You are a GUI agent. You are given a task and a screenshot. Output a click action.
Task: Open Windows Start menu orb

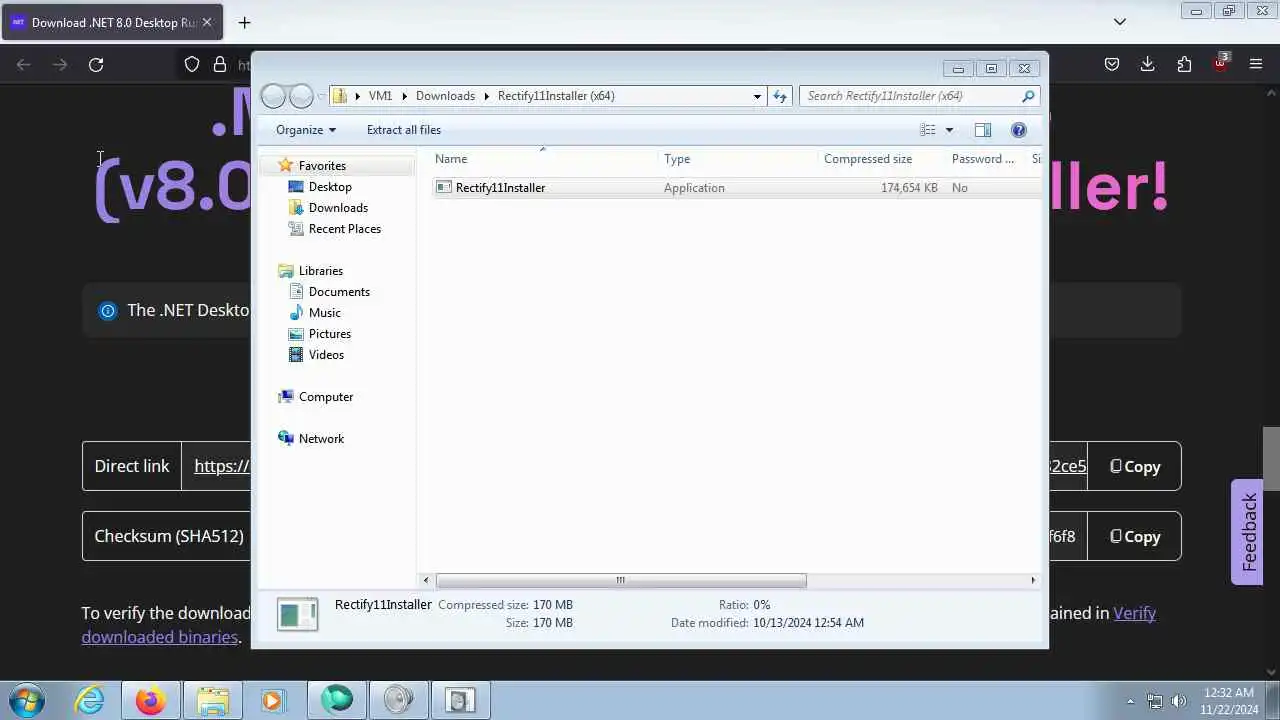pos(26,701)
